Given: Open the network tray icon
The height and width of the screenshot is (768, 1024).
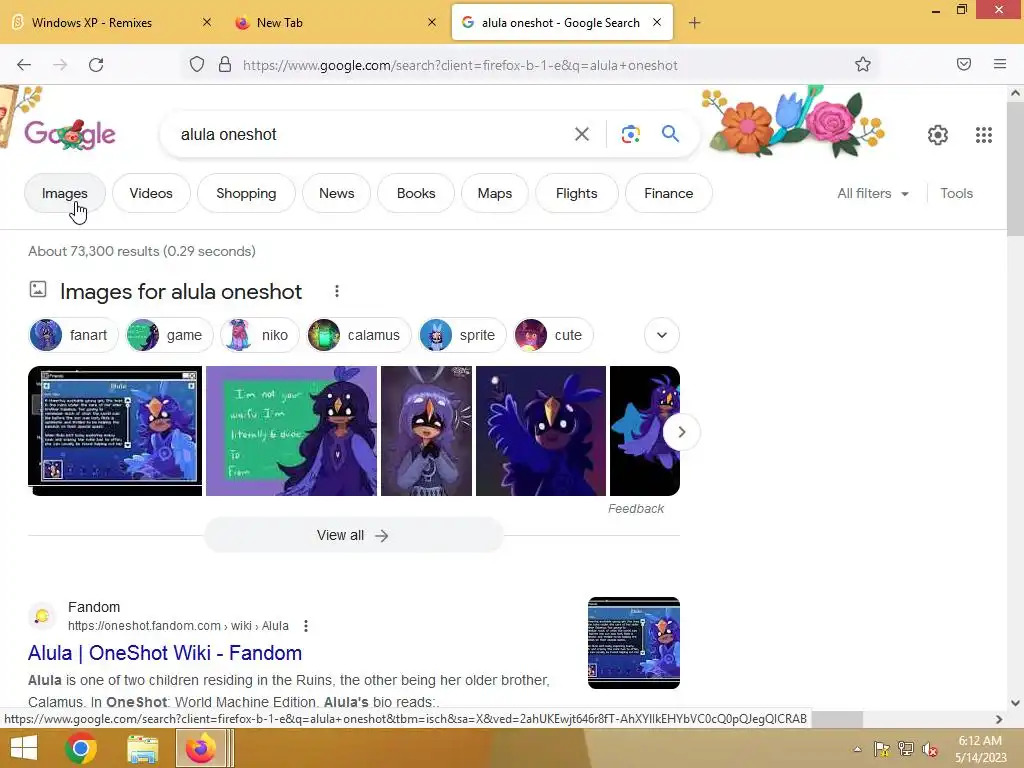Looking at the screenshot, I should (906, 749).
